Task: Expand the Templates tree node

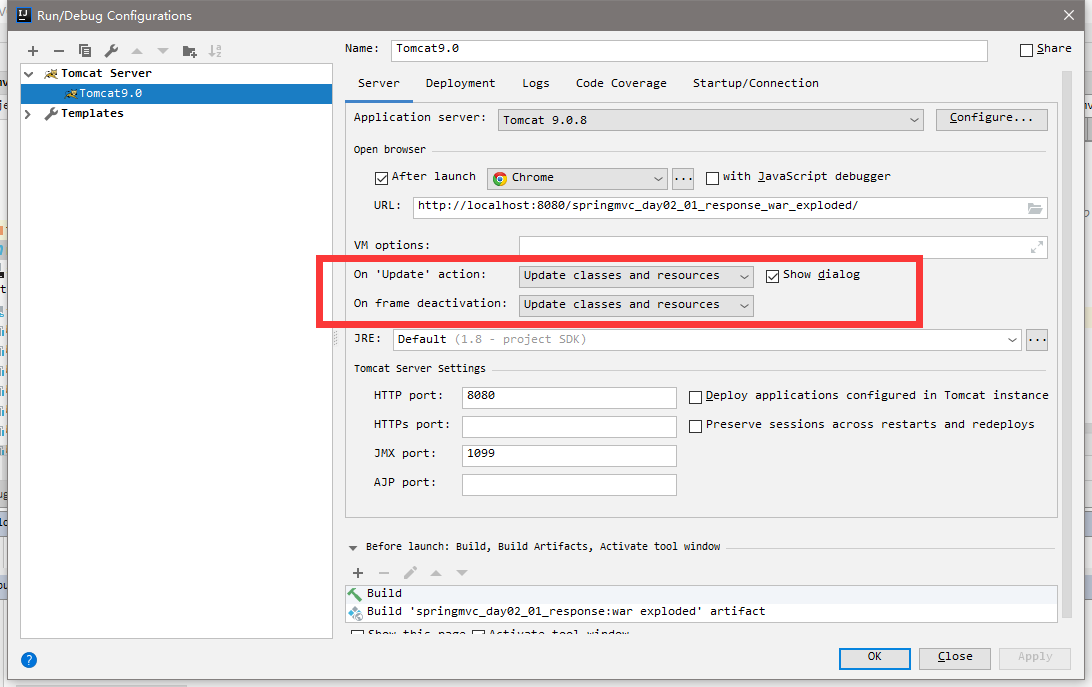Action: [x=28, y=114]
